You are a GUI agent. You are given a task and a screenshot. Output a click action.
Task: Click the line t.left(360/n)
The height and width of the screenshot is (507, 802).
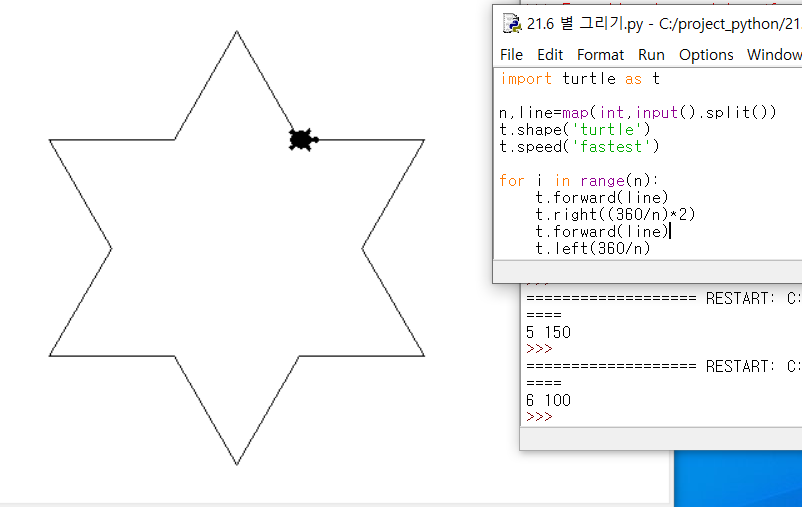(593, 249)
